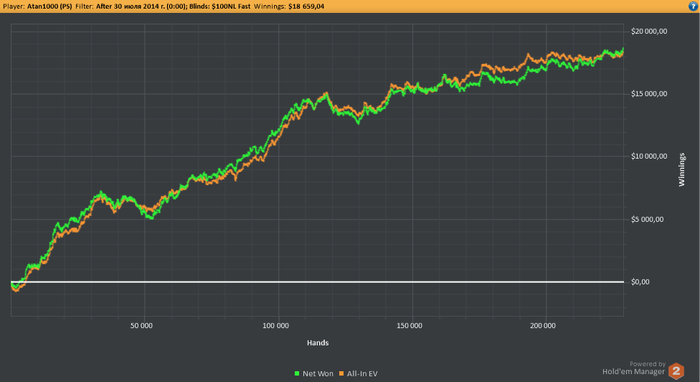Click the $20 000,00 axis label
This screenshot has height=382, width=700.
coord(649,31)
